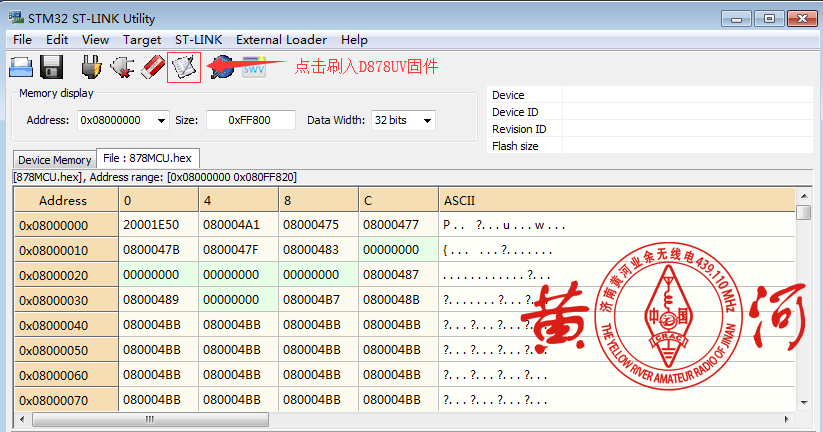This screenshot has width=823, height=432.
Task: Switch to the Device Memory tab
Action: tap(55, 160)
